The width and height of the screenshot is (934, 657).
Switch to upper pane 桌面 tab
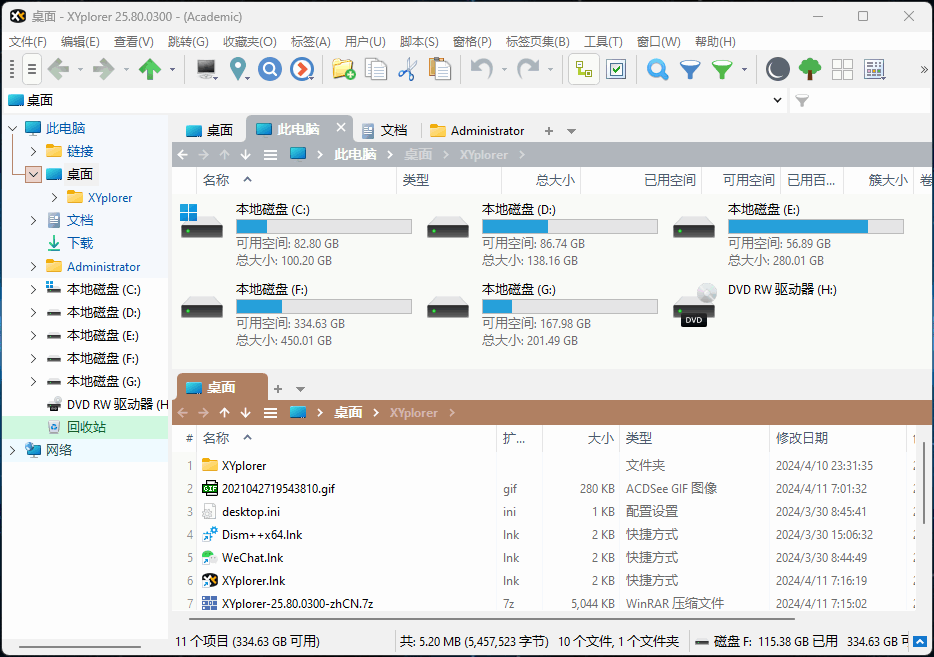click(x=209, y=130)
